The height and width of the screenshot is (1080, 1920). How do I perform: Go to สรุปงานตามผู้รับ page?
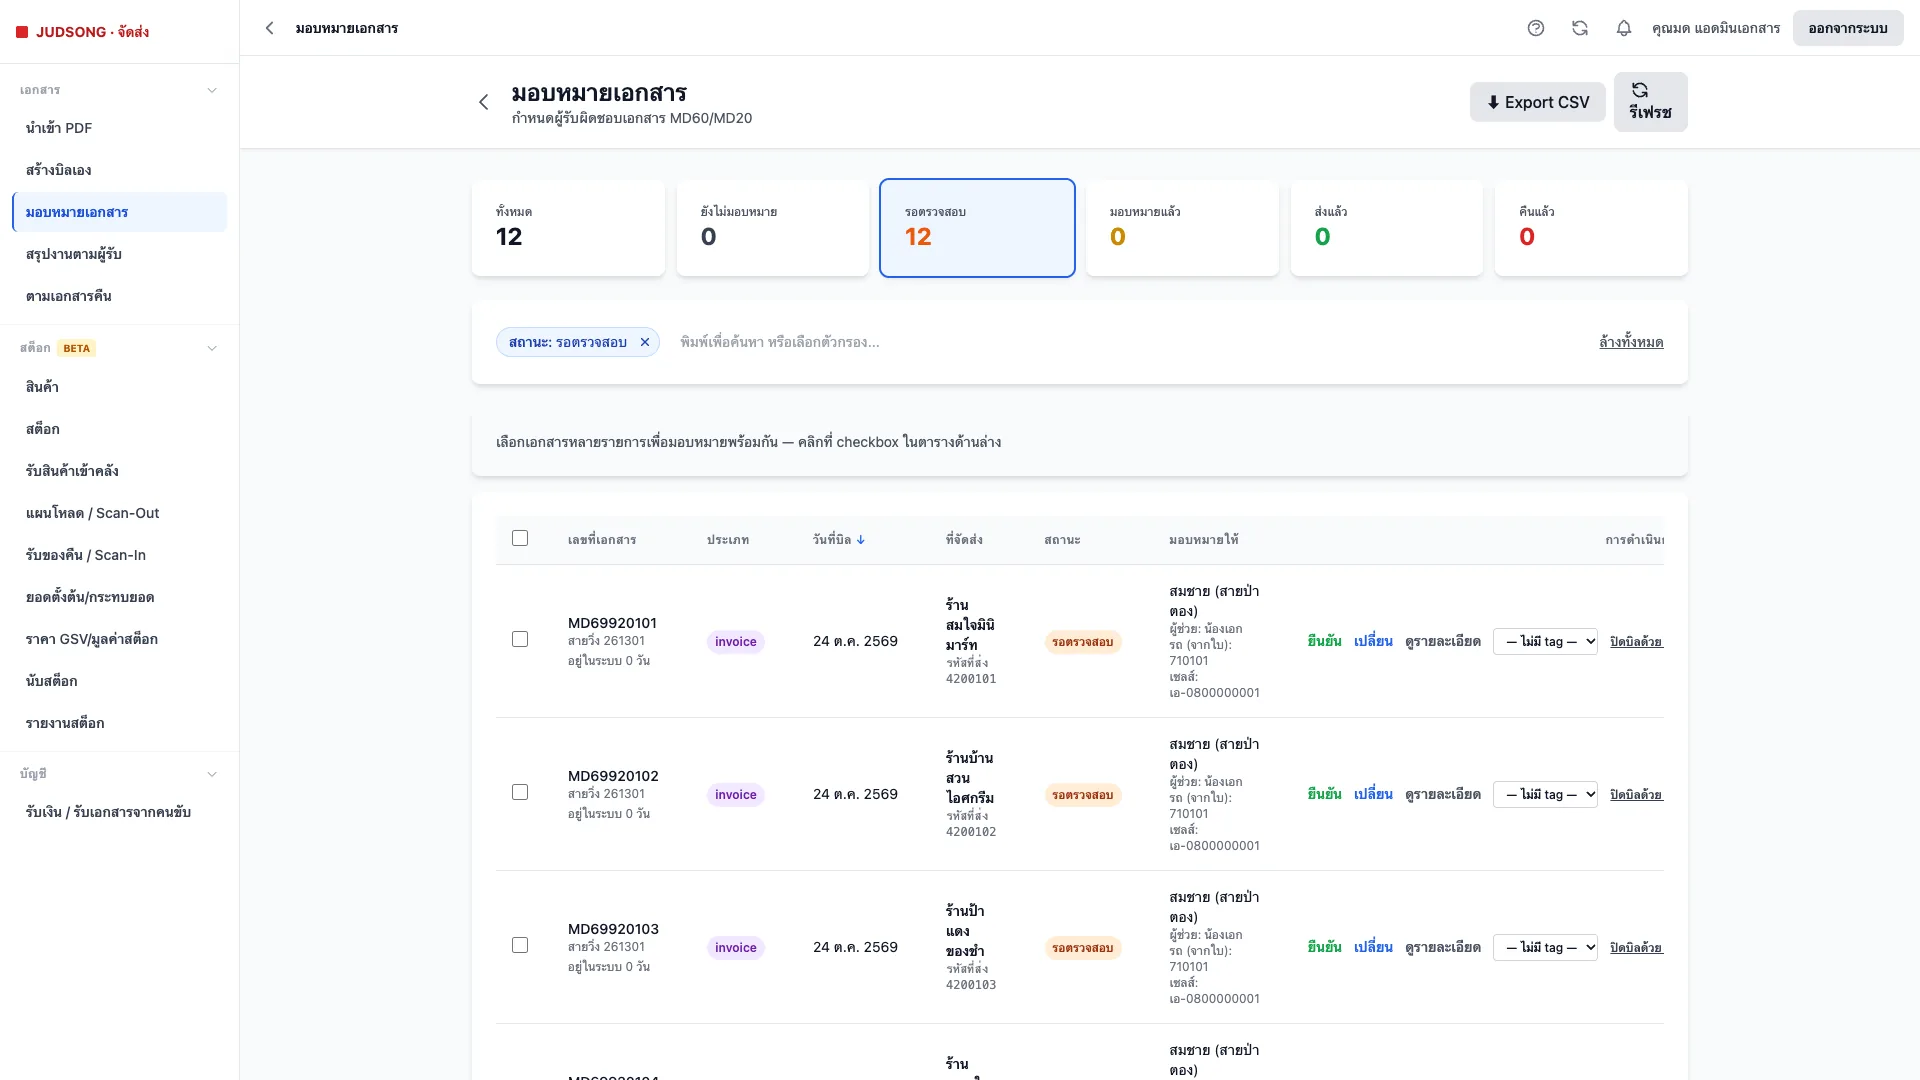point(120,254)
